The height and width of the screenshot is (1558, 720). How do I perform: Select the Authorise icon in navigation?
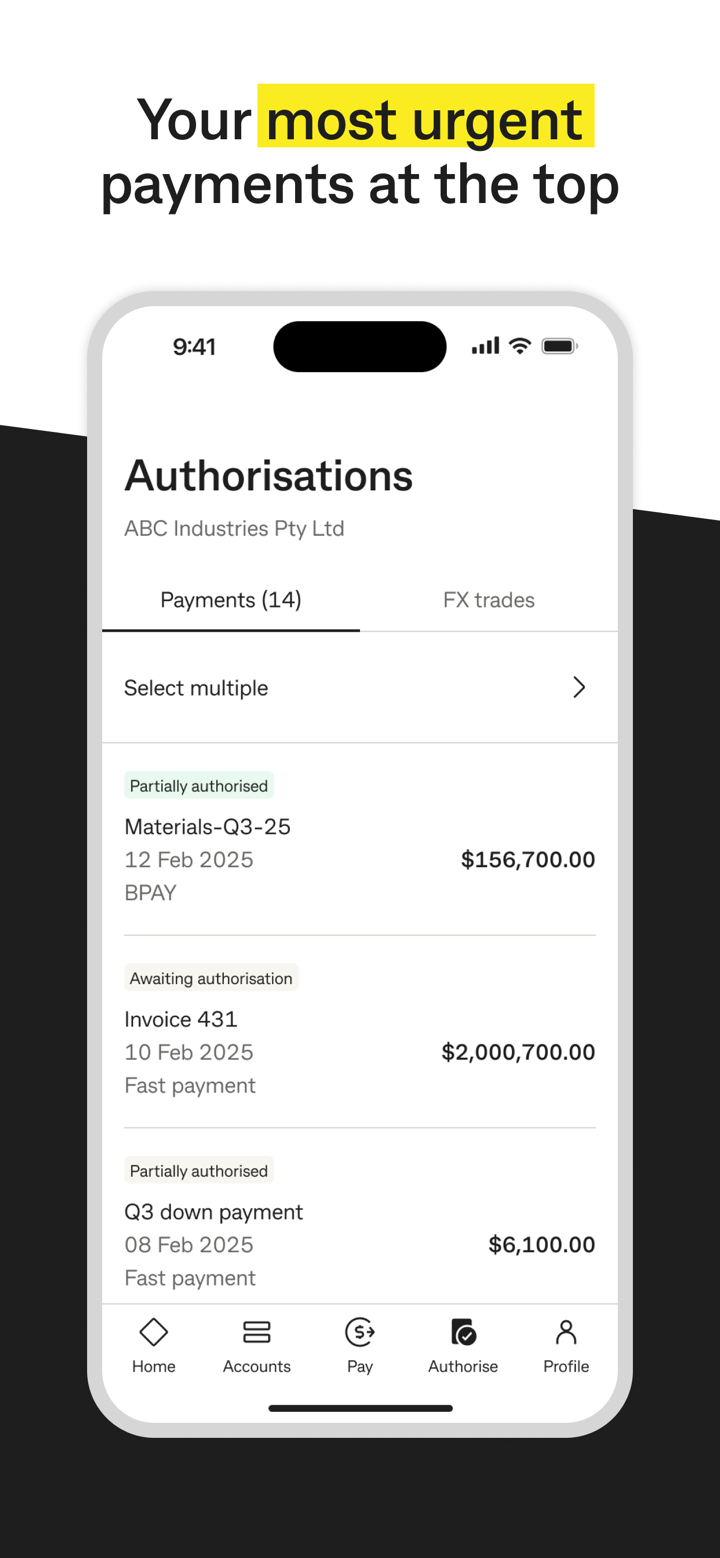click(463, 1333)
